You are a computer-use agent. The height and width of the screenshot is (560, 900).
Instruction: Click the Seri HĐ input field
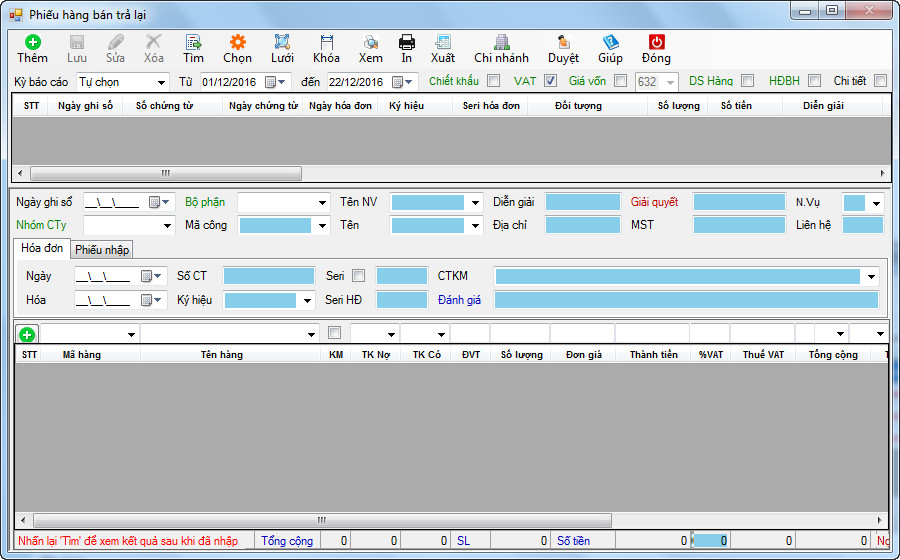point(402,300)
